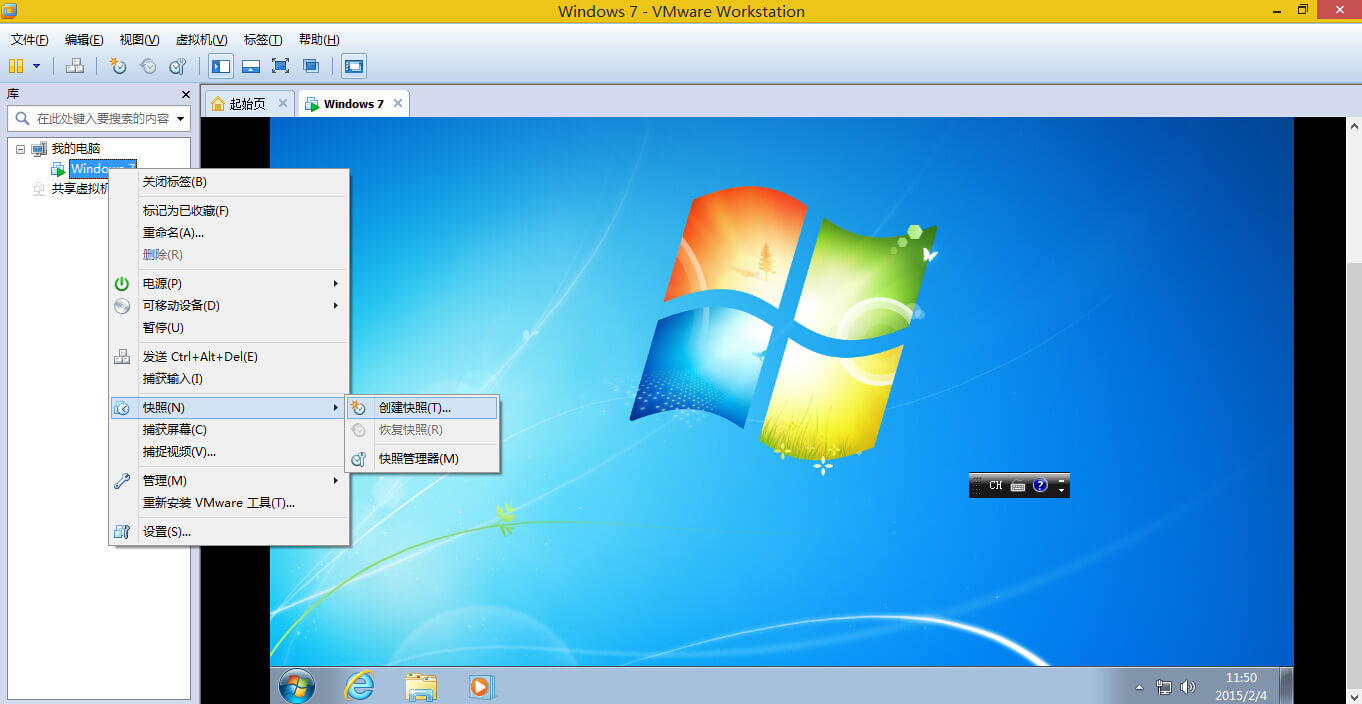Click the take snapshot toolbar icon

click(x=118, y=66)
